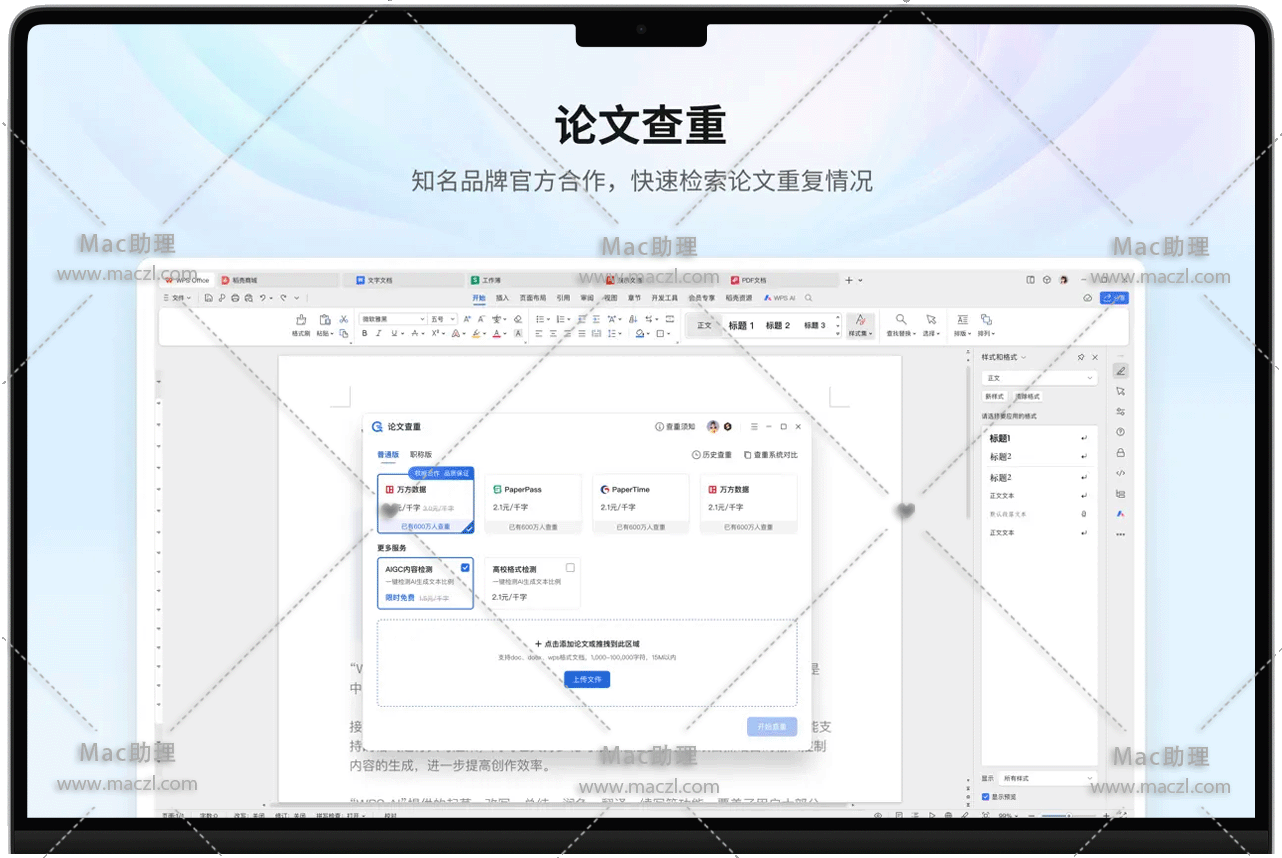
Task: Click the Find and Replace magnifier icon
Action: (901, 319)
